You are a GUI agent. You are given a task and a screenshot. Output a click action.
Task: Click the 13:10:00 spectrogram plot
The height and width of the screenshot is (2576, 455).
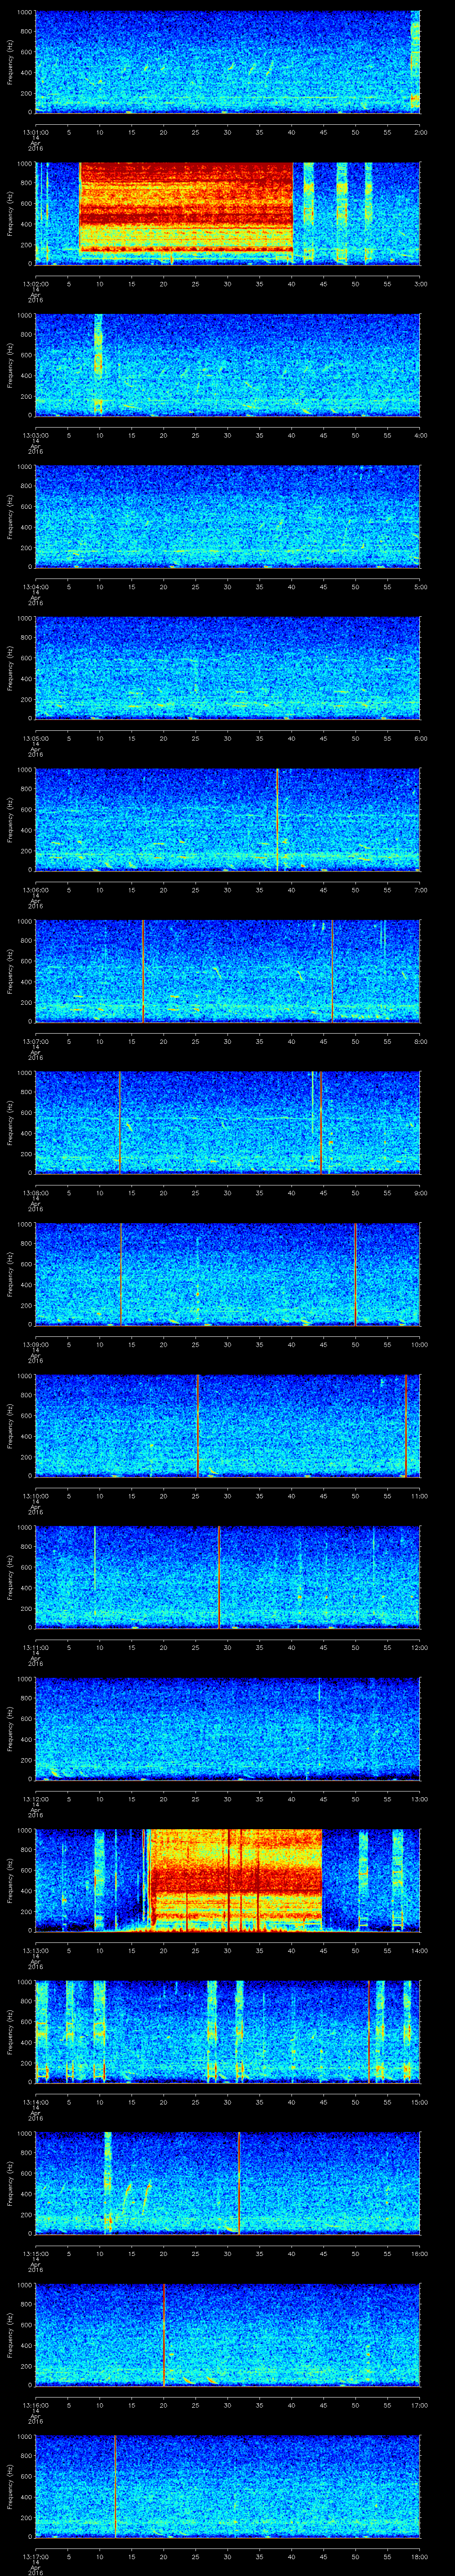228,1425
